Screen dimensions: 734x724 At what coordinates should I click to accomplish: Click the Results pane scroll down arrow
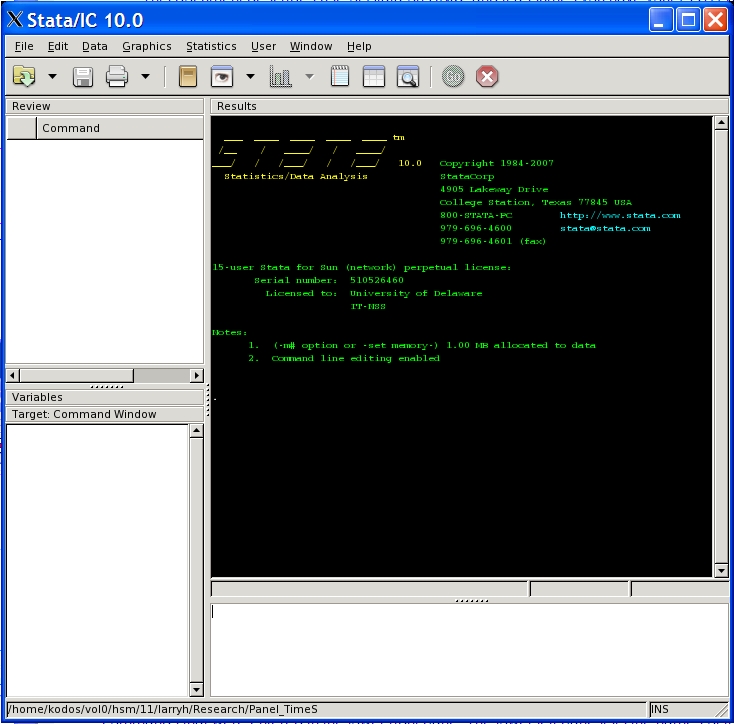pyautogui.click(x=721, y=570)
